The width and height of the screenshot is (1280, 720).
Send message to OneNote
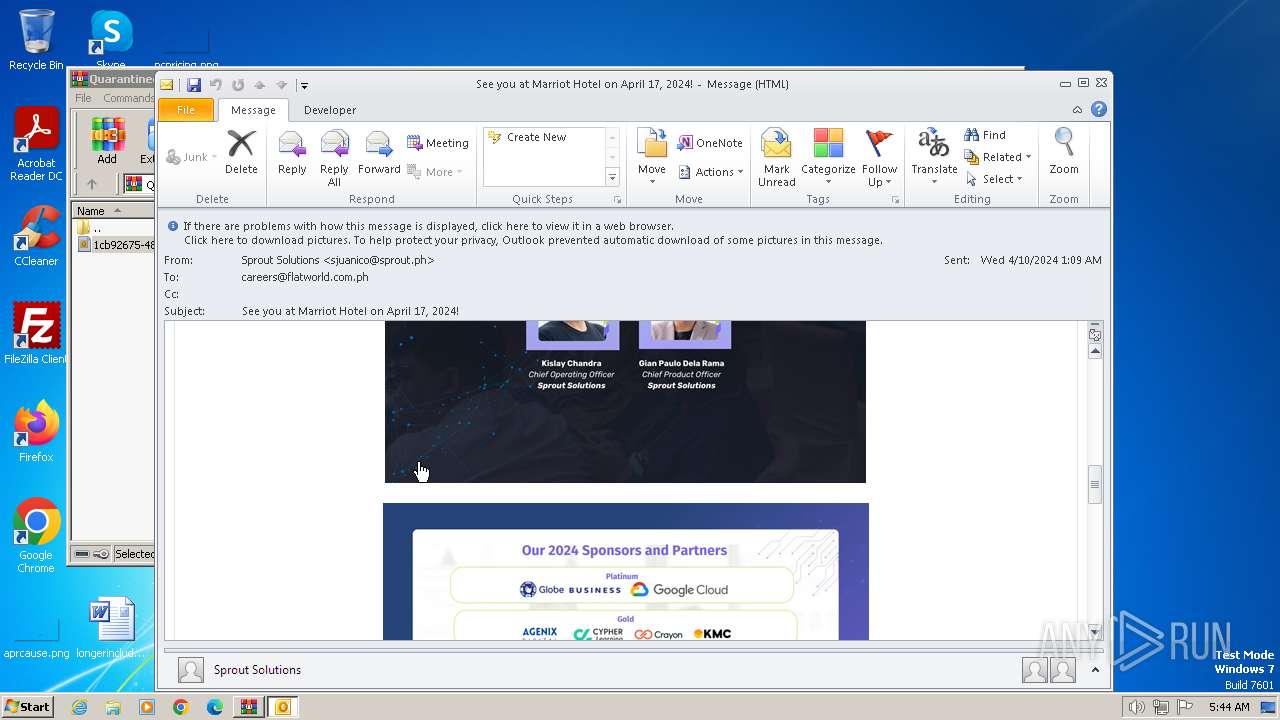(x=710, y=143)
